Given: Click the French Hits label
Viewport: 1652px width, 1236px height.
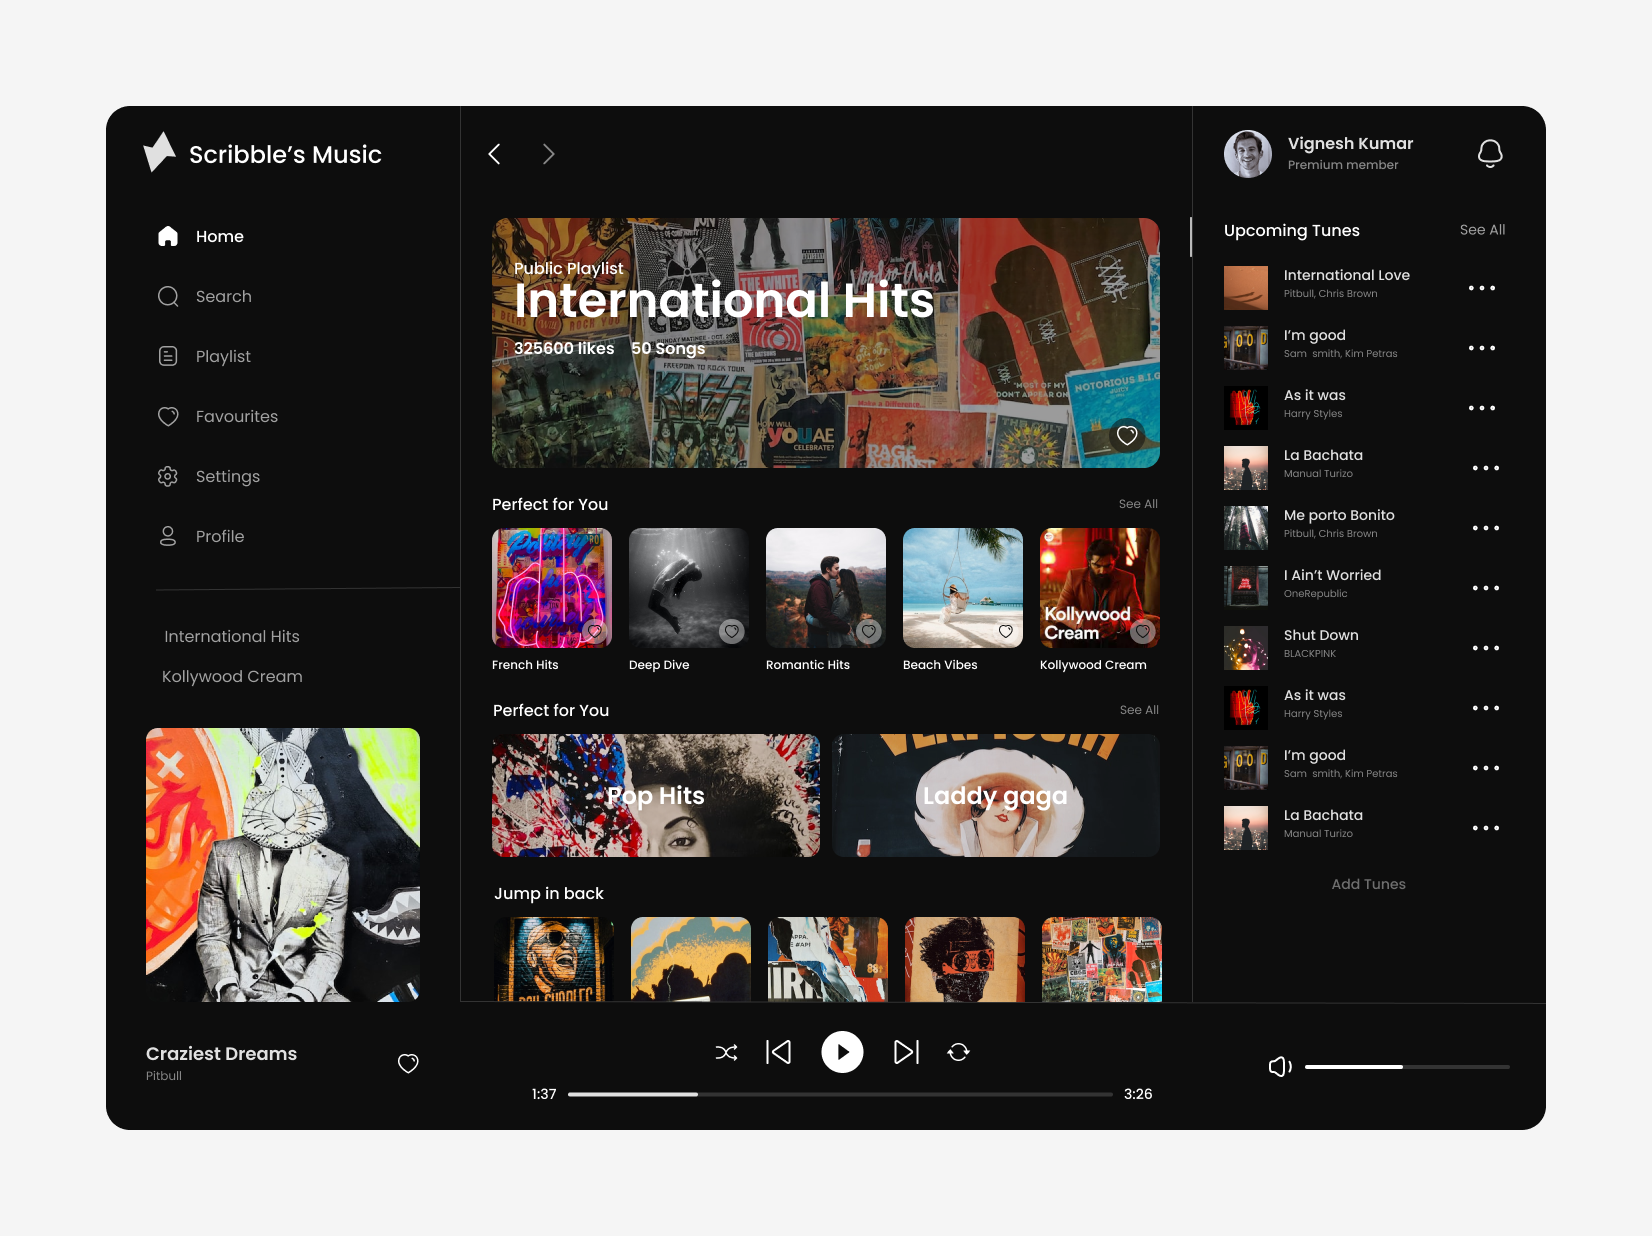Looking at the screenshot, I should pyautogui.click(x=525, y=665).
